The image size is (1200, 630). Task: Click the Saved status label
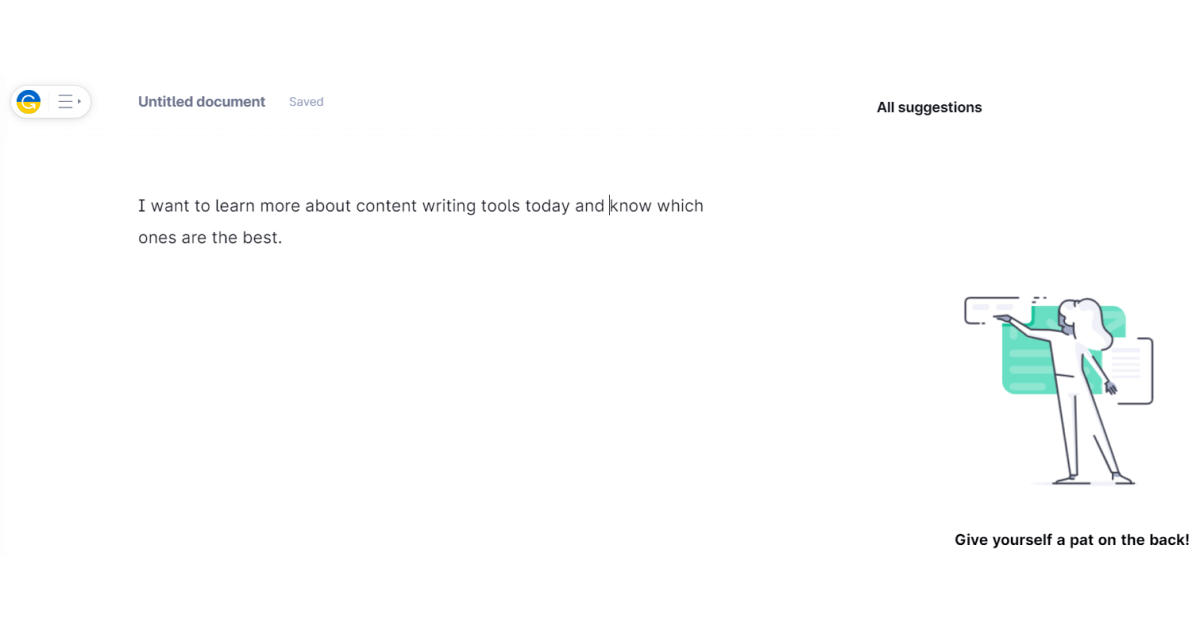click(x=306, y=102)
